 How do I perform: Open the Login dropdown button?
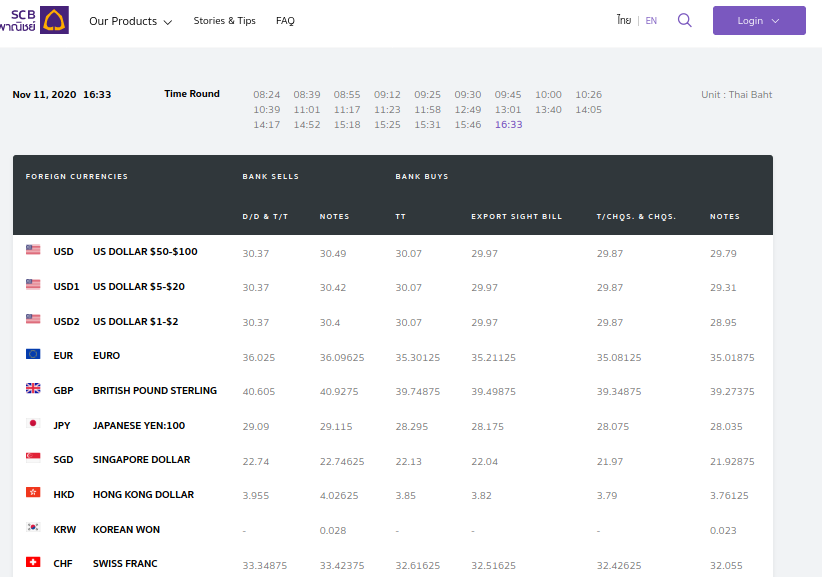(x=758, y=21)
